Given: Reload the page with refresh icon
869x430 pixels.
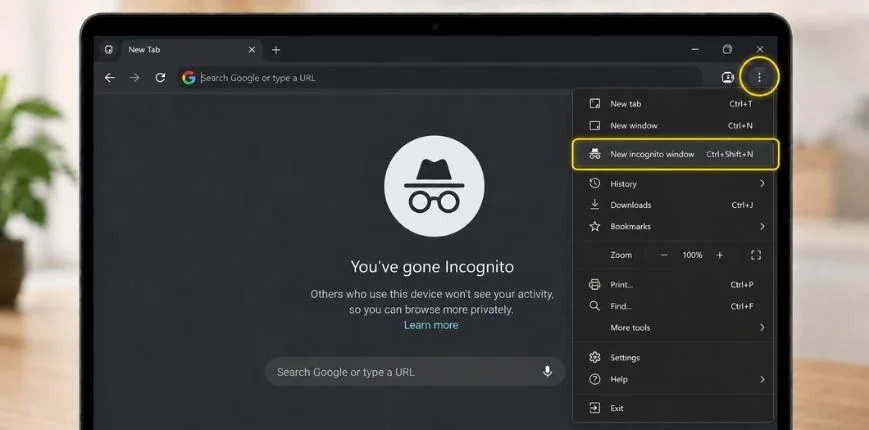Looking at the screenshot, I should point(160,78).
